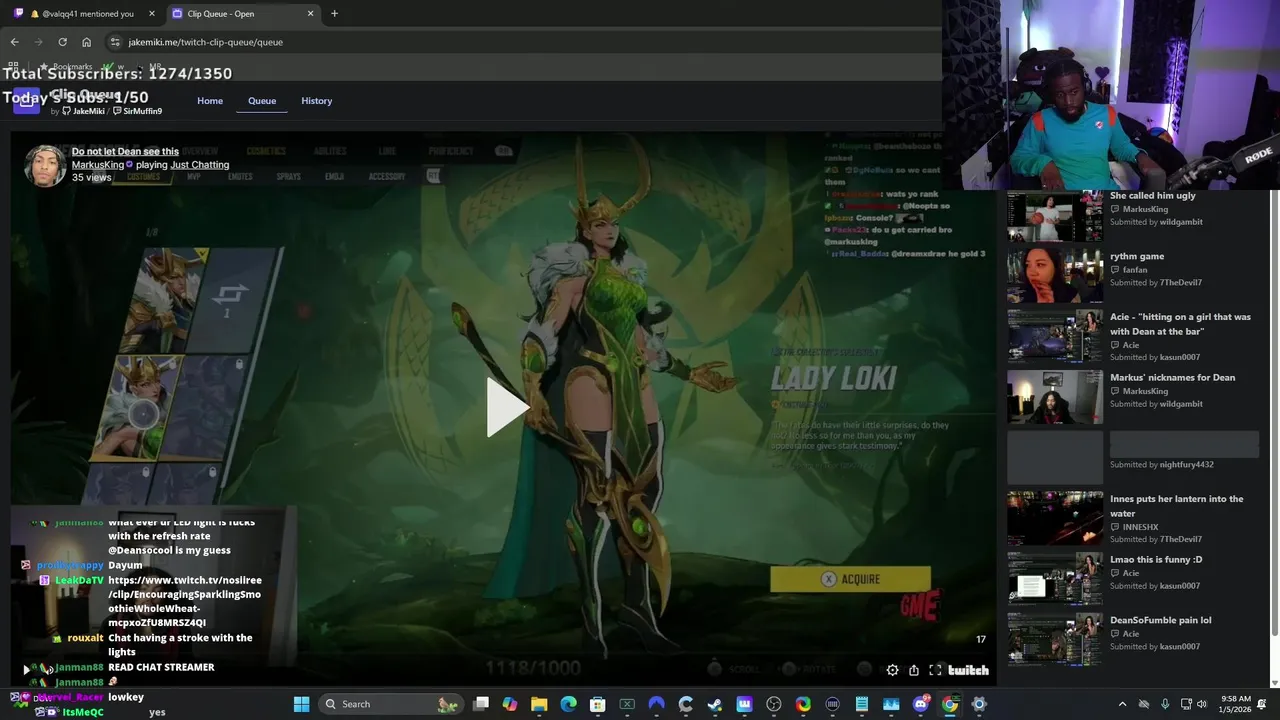Launch Copilot from the taskbar

click(510, 704)
